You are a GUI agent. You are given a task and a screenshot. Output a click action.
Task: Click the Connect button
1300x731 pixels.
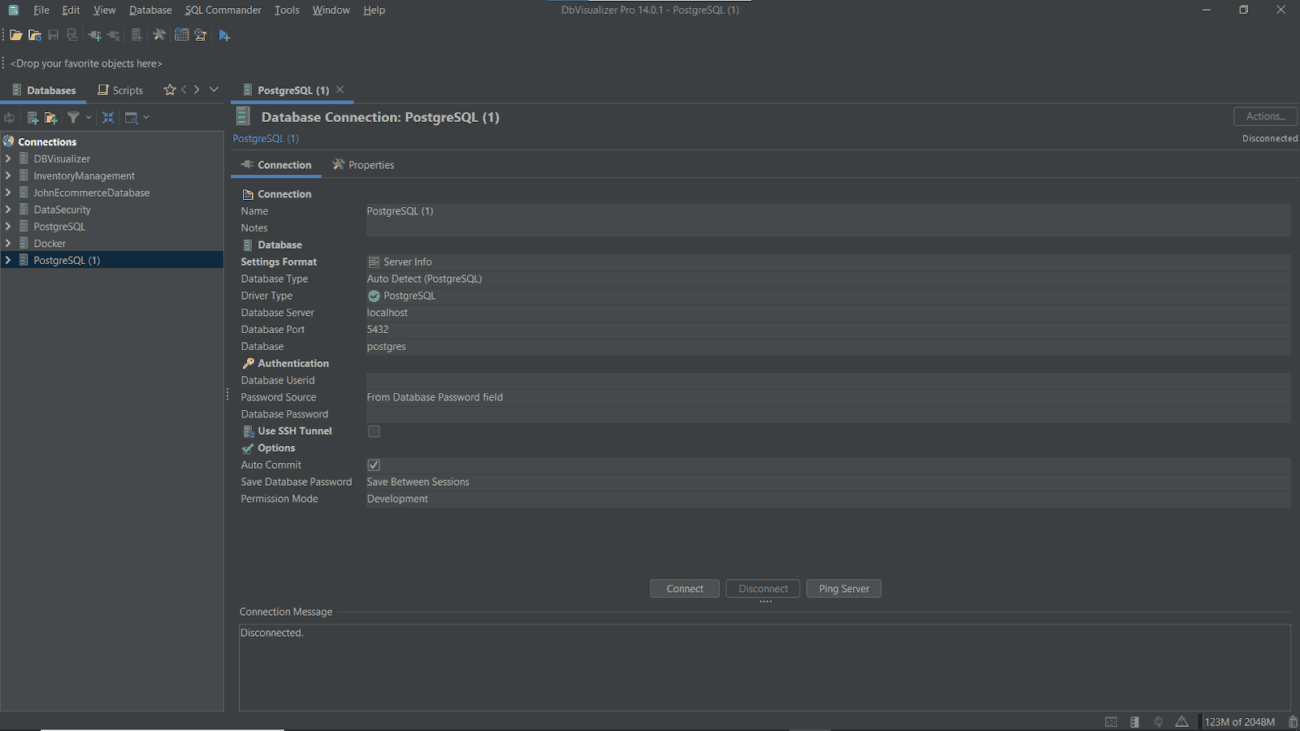[x=684, y=588]
